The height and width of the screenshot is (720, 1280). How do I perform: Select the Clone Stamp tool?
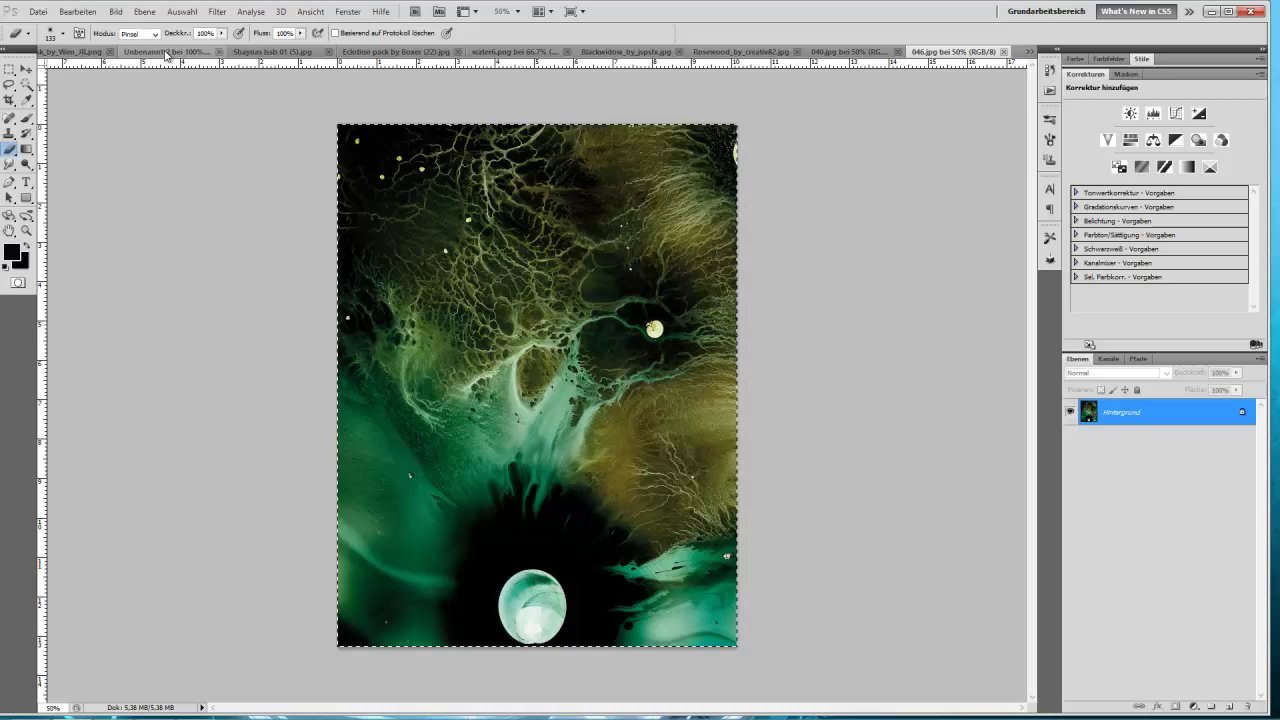coord(9,133)
